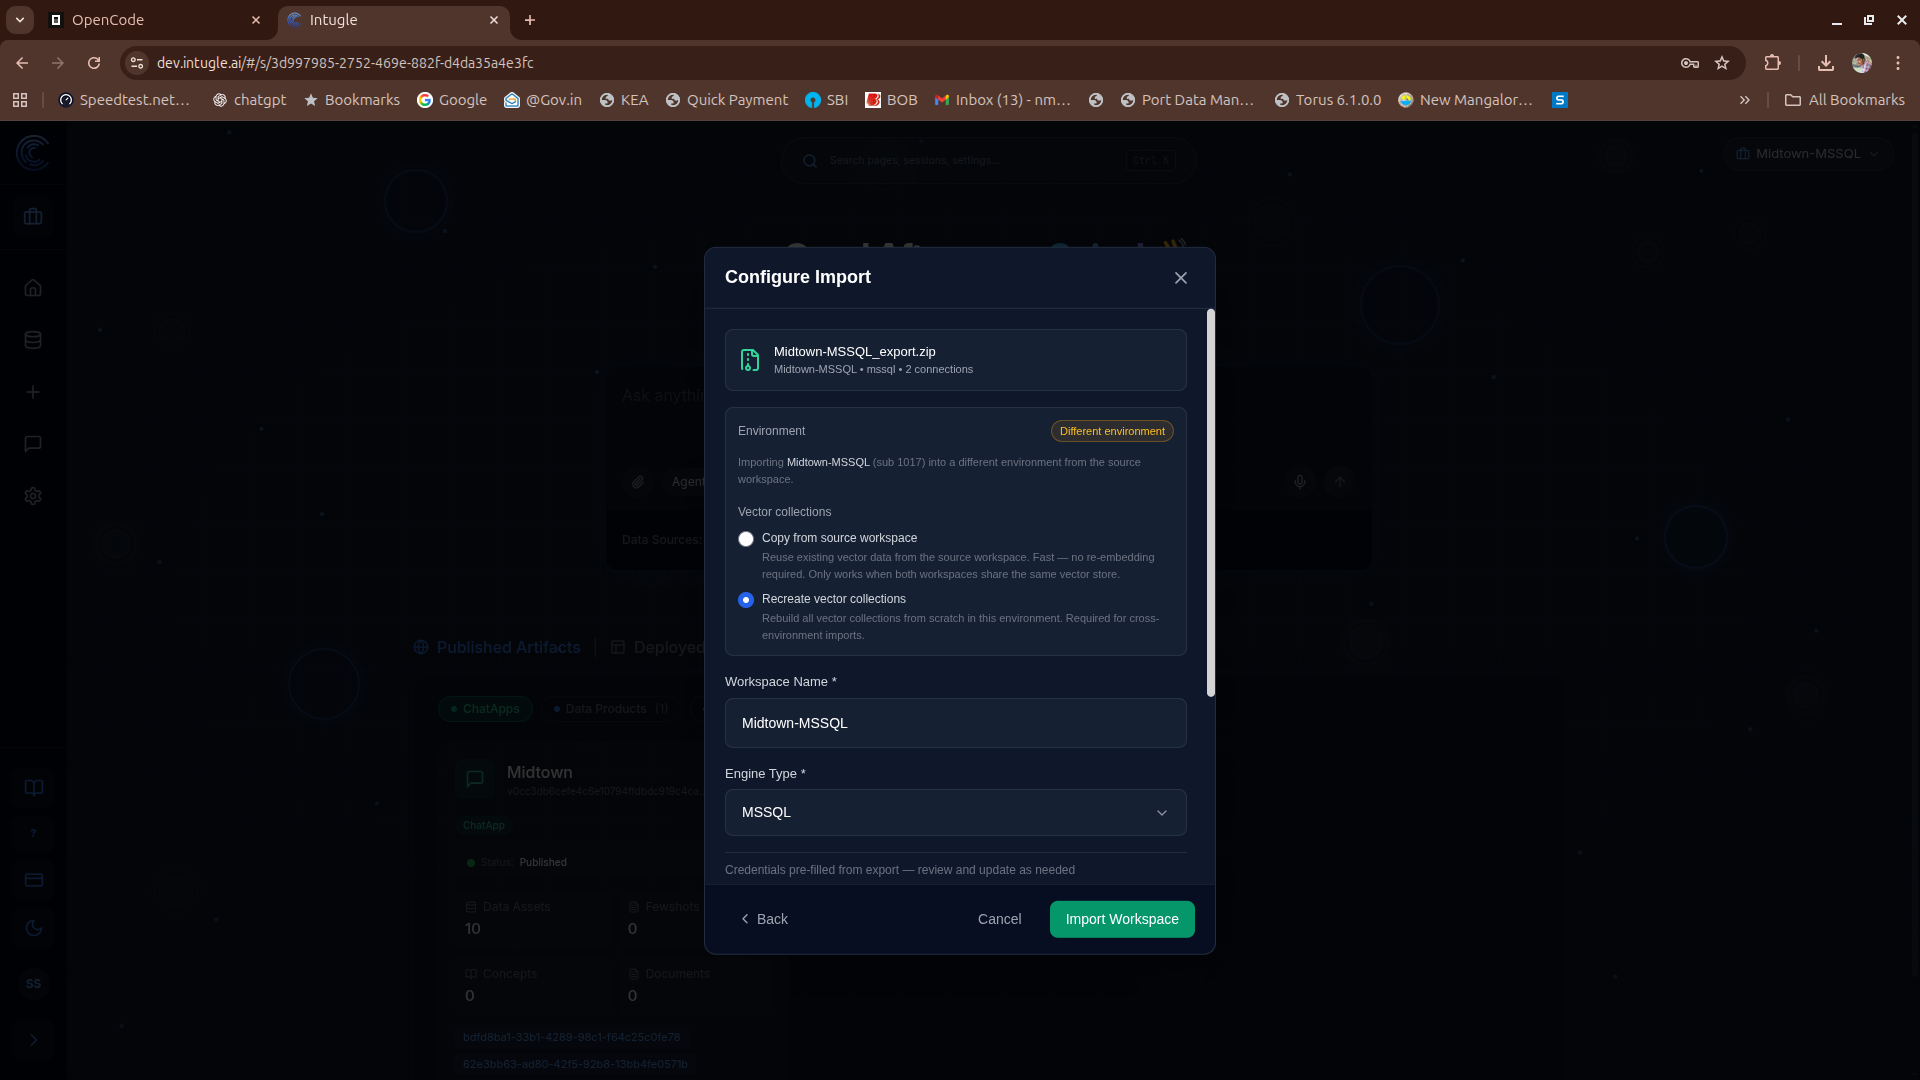Open the Engine Type MSSQL dropdown
This screenshot has height=1080, width=1920.
955,813
